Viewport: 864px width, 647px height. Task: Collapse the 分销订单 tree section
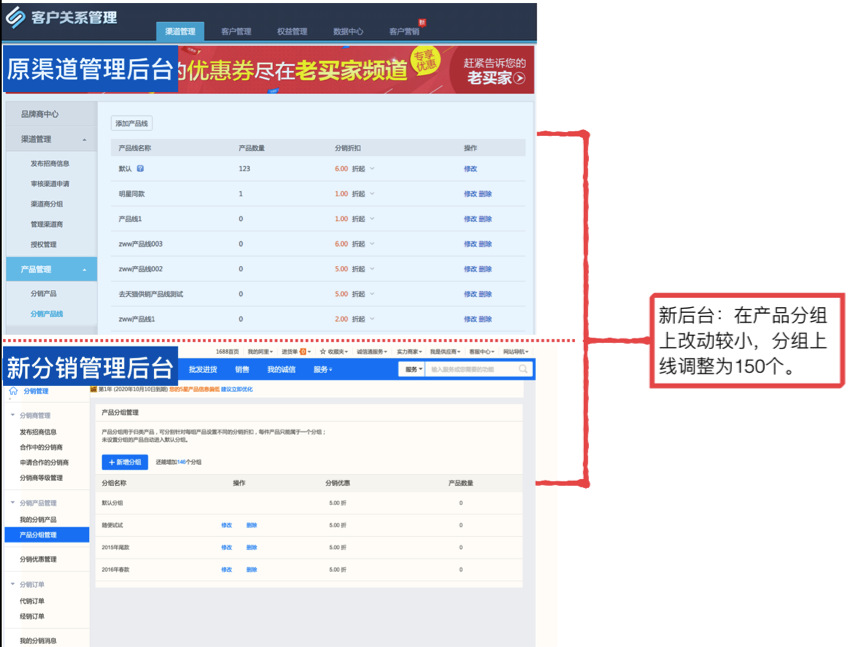point(12,584)
